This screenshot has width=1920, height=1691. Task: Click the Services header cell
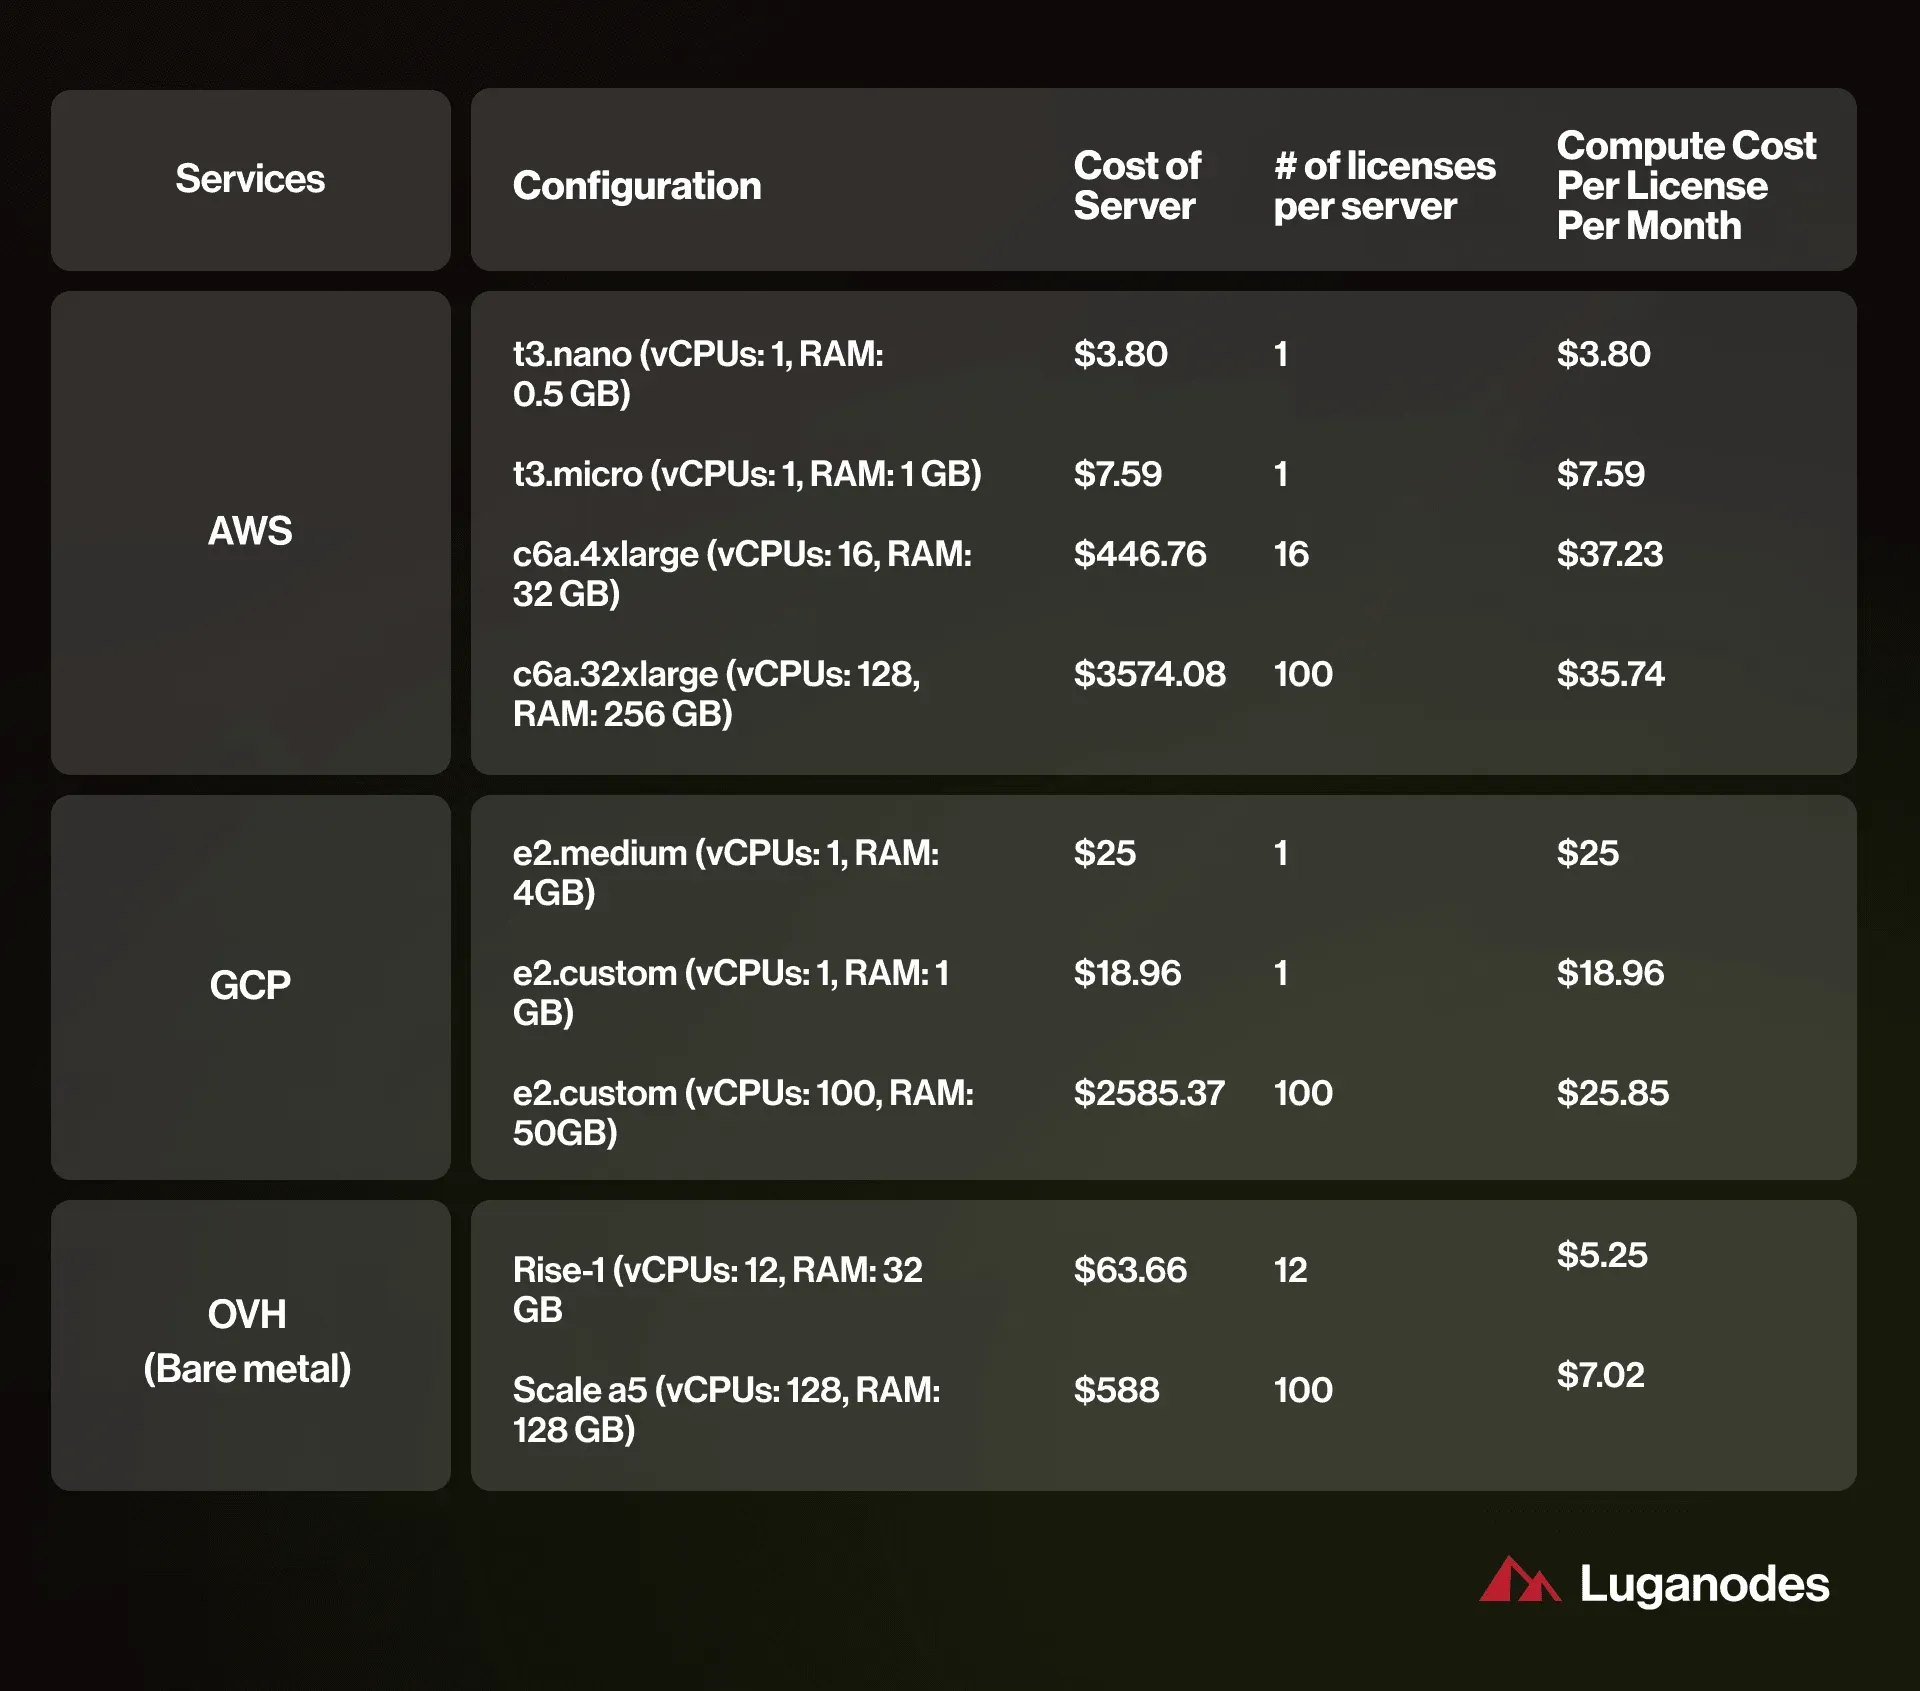click(251, 180)
